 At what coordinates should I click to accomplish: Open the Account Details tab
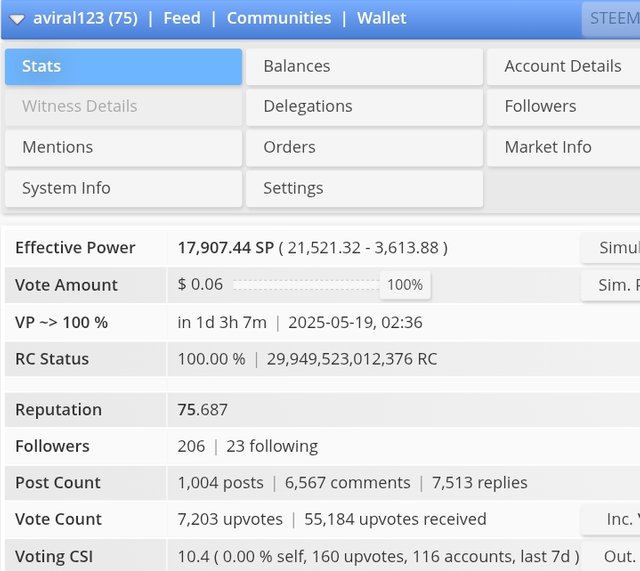click(x=563, y=67)
